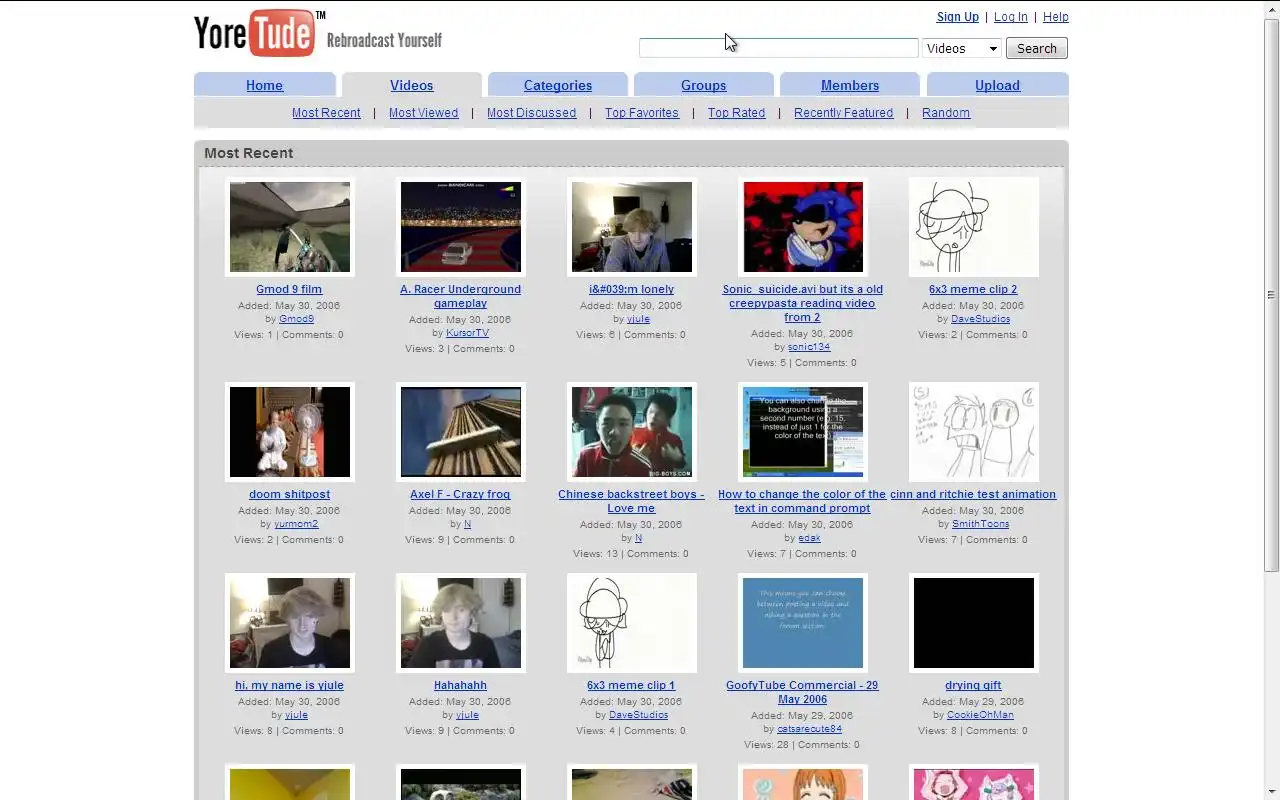Image resolution: width=1280 pixels, height=800 pixels.
Task: Open the Sign Up link
Action: (957, 17)
